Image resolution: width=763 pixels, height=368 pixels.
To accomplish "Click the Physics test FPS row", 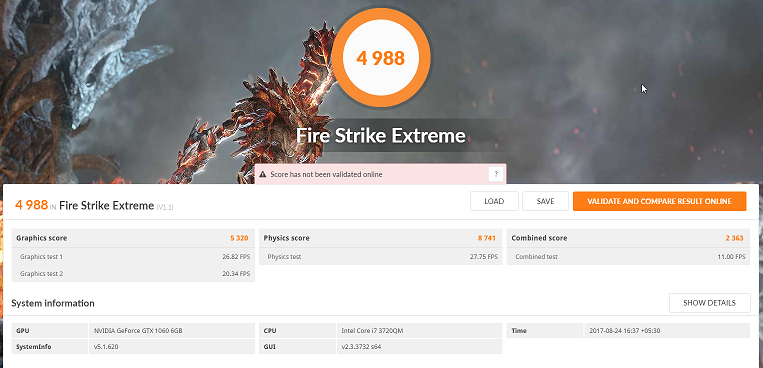I will pyautogui.click(x=381, y=257).
